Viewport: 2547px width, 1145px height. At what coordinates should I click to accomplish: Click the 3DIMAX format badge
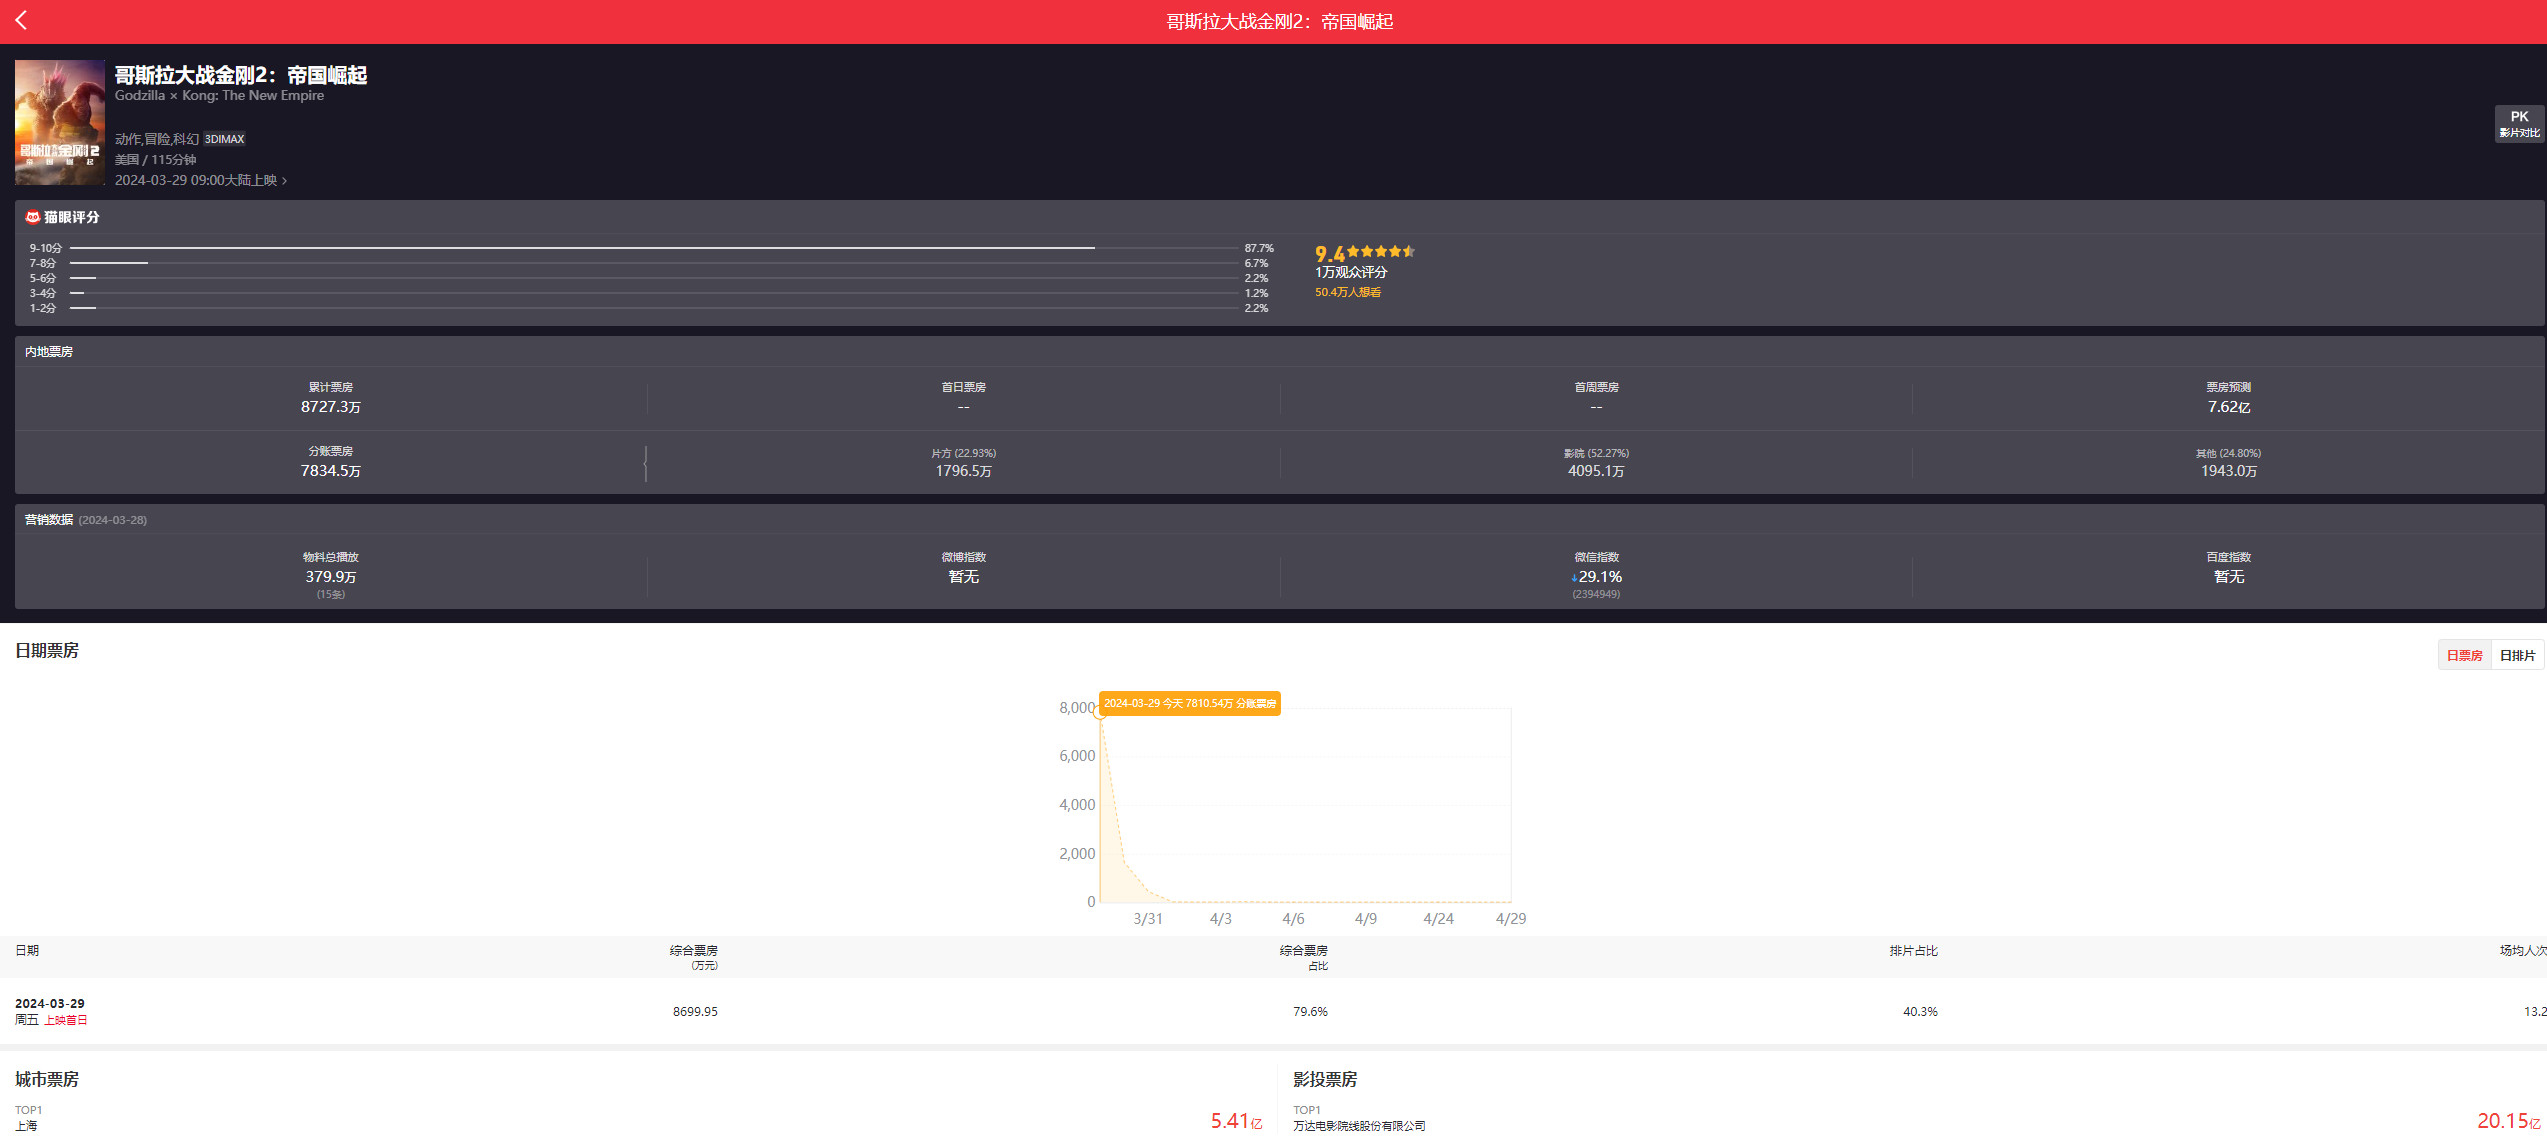pos(225,139)
